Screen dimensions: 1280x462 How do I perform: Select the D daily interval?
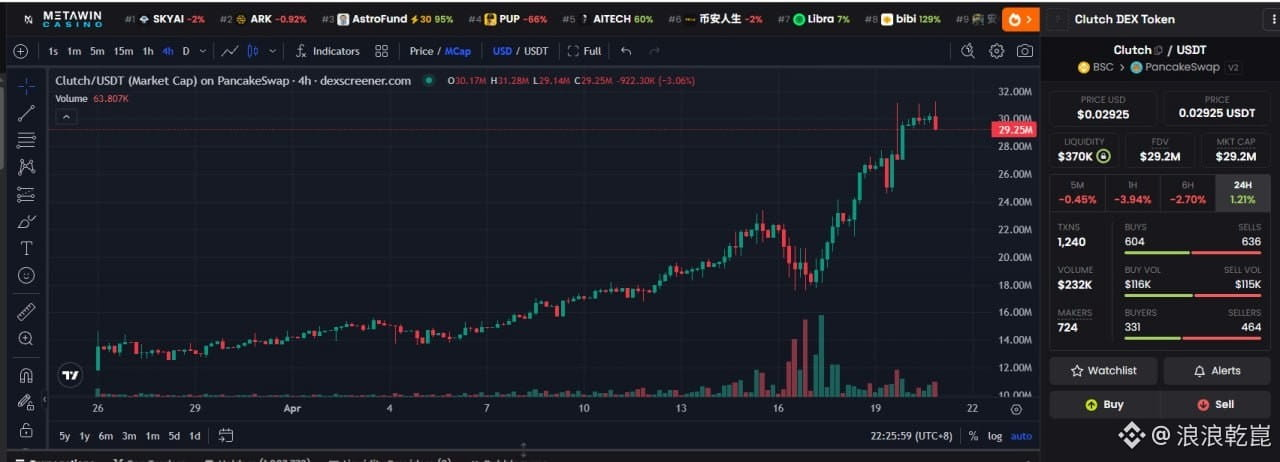(x=186, y=51)
